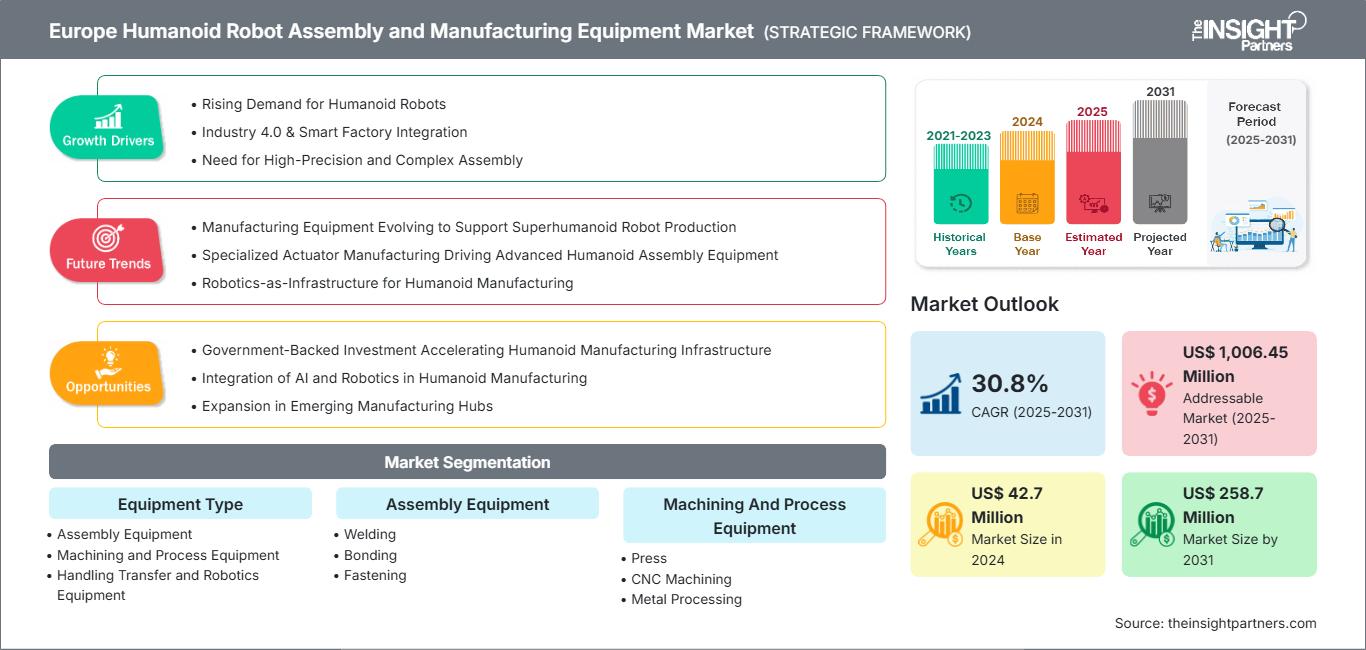This screenshot has height=650, width=1366.
Task: Click the 2025 estimated year bar
Action: click(1093, 172)
